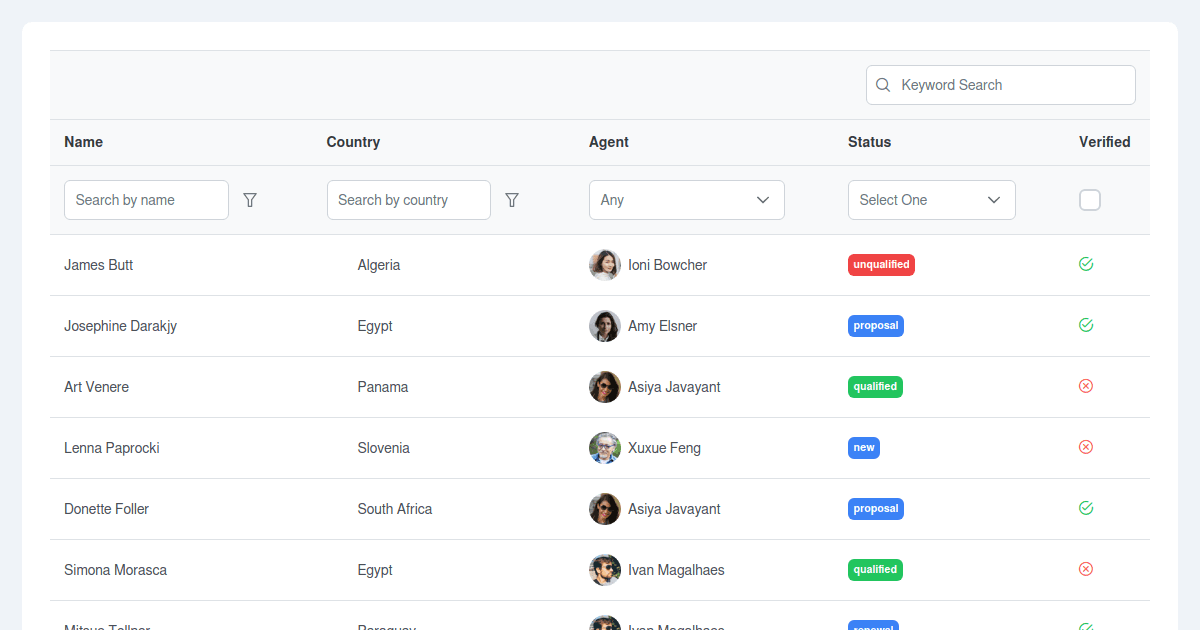Click Donette Foller's verified checkmark icon
1200x630 pixels.
tap(1086, 508)
